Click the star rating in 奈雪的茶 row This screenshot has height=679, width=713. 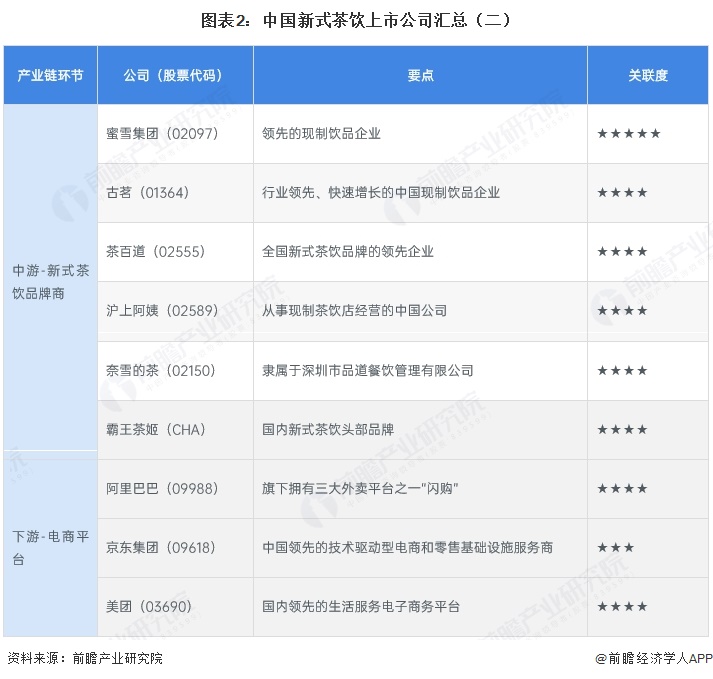coord(622,371)
